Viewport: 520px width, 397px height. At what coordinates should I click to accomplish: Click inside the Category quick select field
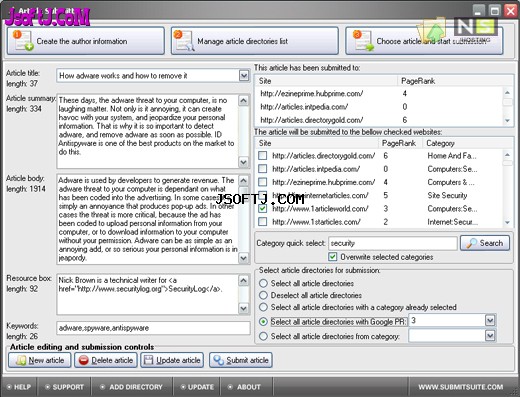[x=393, y=243]
